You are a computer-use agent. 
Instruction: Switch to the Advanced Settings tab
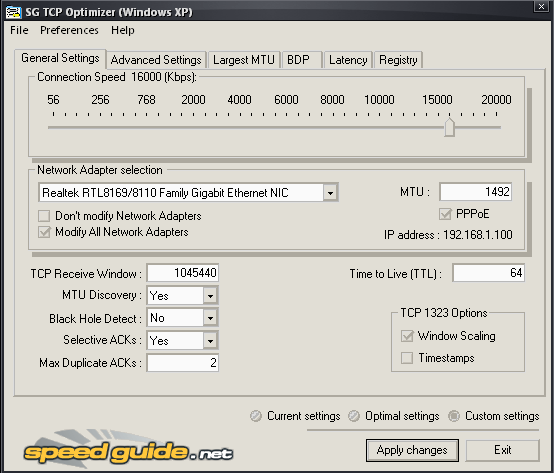(x=156, y=60)
